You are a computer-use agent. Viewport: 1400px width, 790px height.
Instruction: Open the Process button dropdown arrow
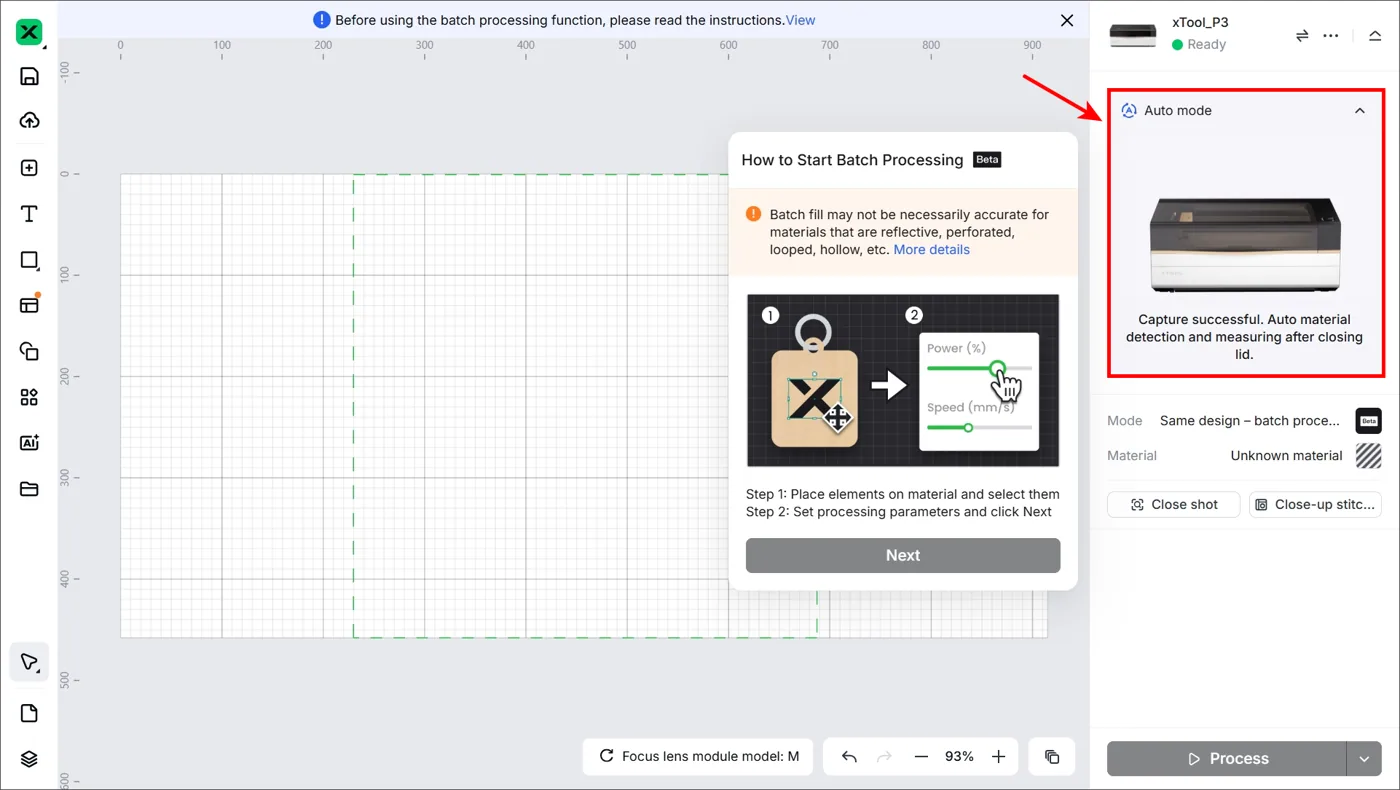pos(1364,759)
